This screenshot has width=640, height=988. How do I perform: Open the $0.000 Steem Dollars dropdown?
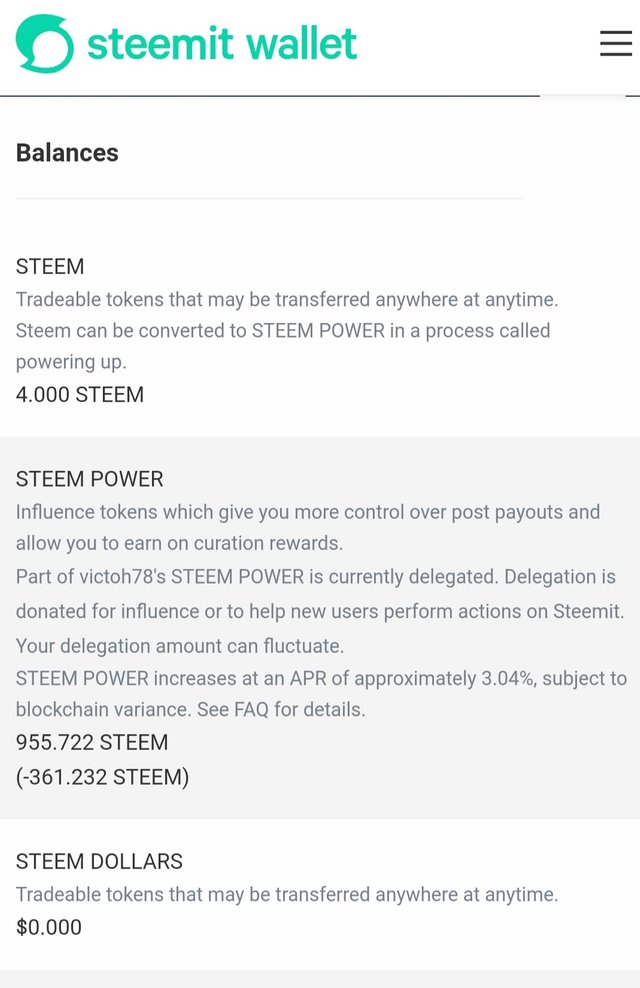pos(49,927)
